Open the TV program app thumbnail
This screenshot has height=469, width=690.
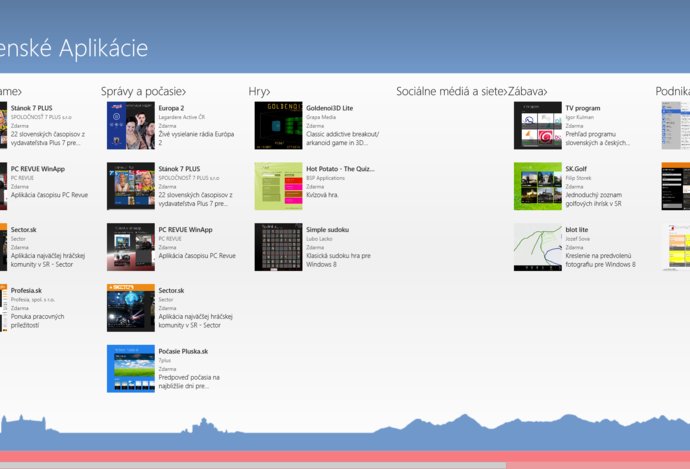tap(538, 125)
